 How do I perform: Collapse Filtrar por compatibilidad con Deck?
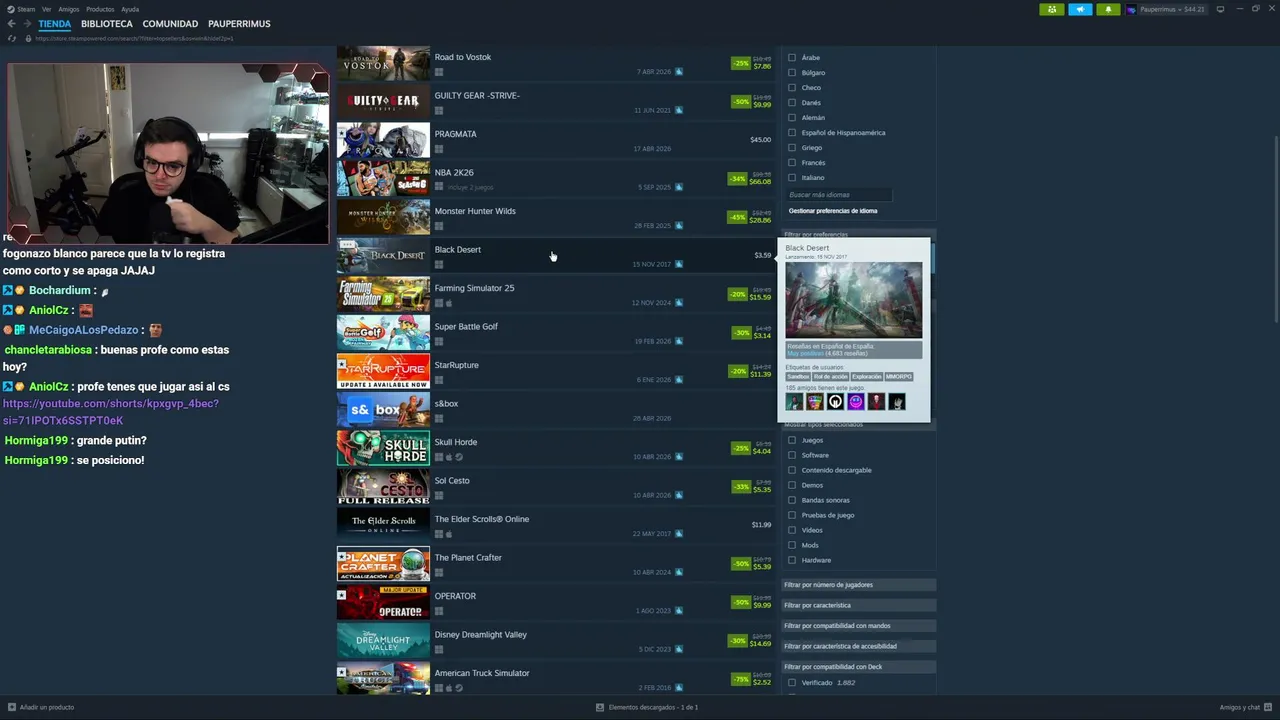[x=858, y=667]
